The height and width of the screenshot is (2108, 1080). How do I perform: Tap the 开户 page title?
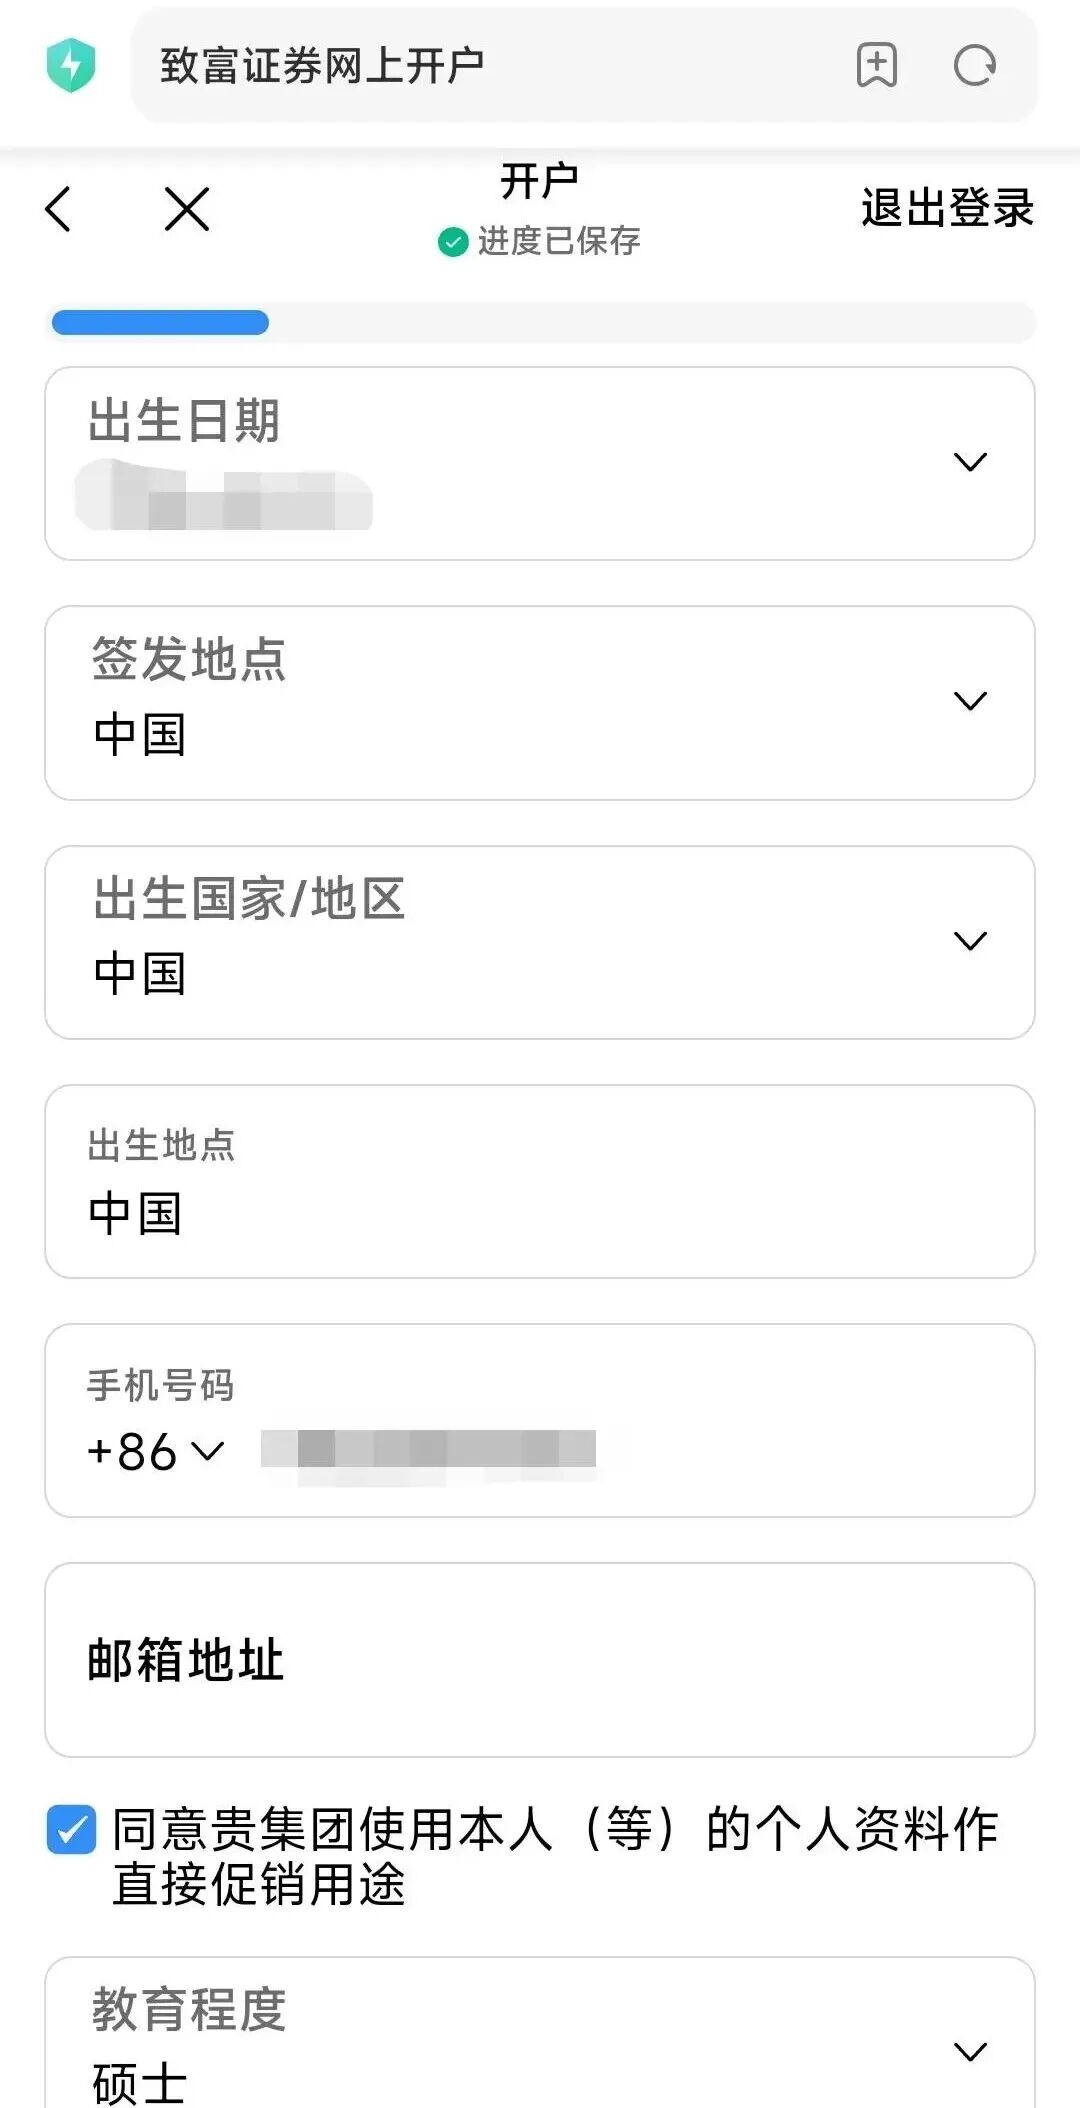[x=539, y=182]
